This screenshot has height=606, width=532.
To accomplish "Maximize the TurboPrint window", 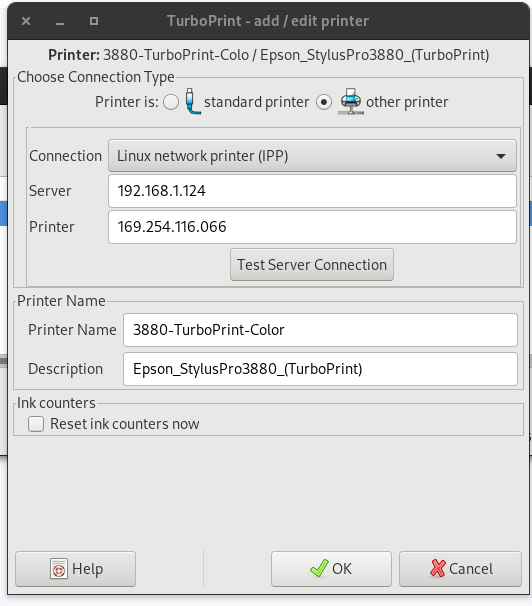I will point(94,21).
